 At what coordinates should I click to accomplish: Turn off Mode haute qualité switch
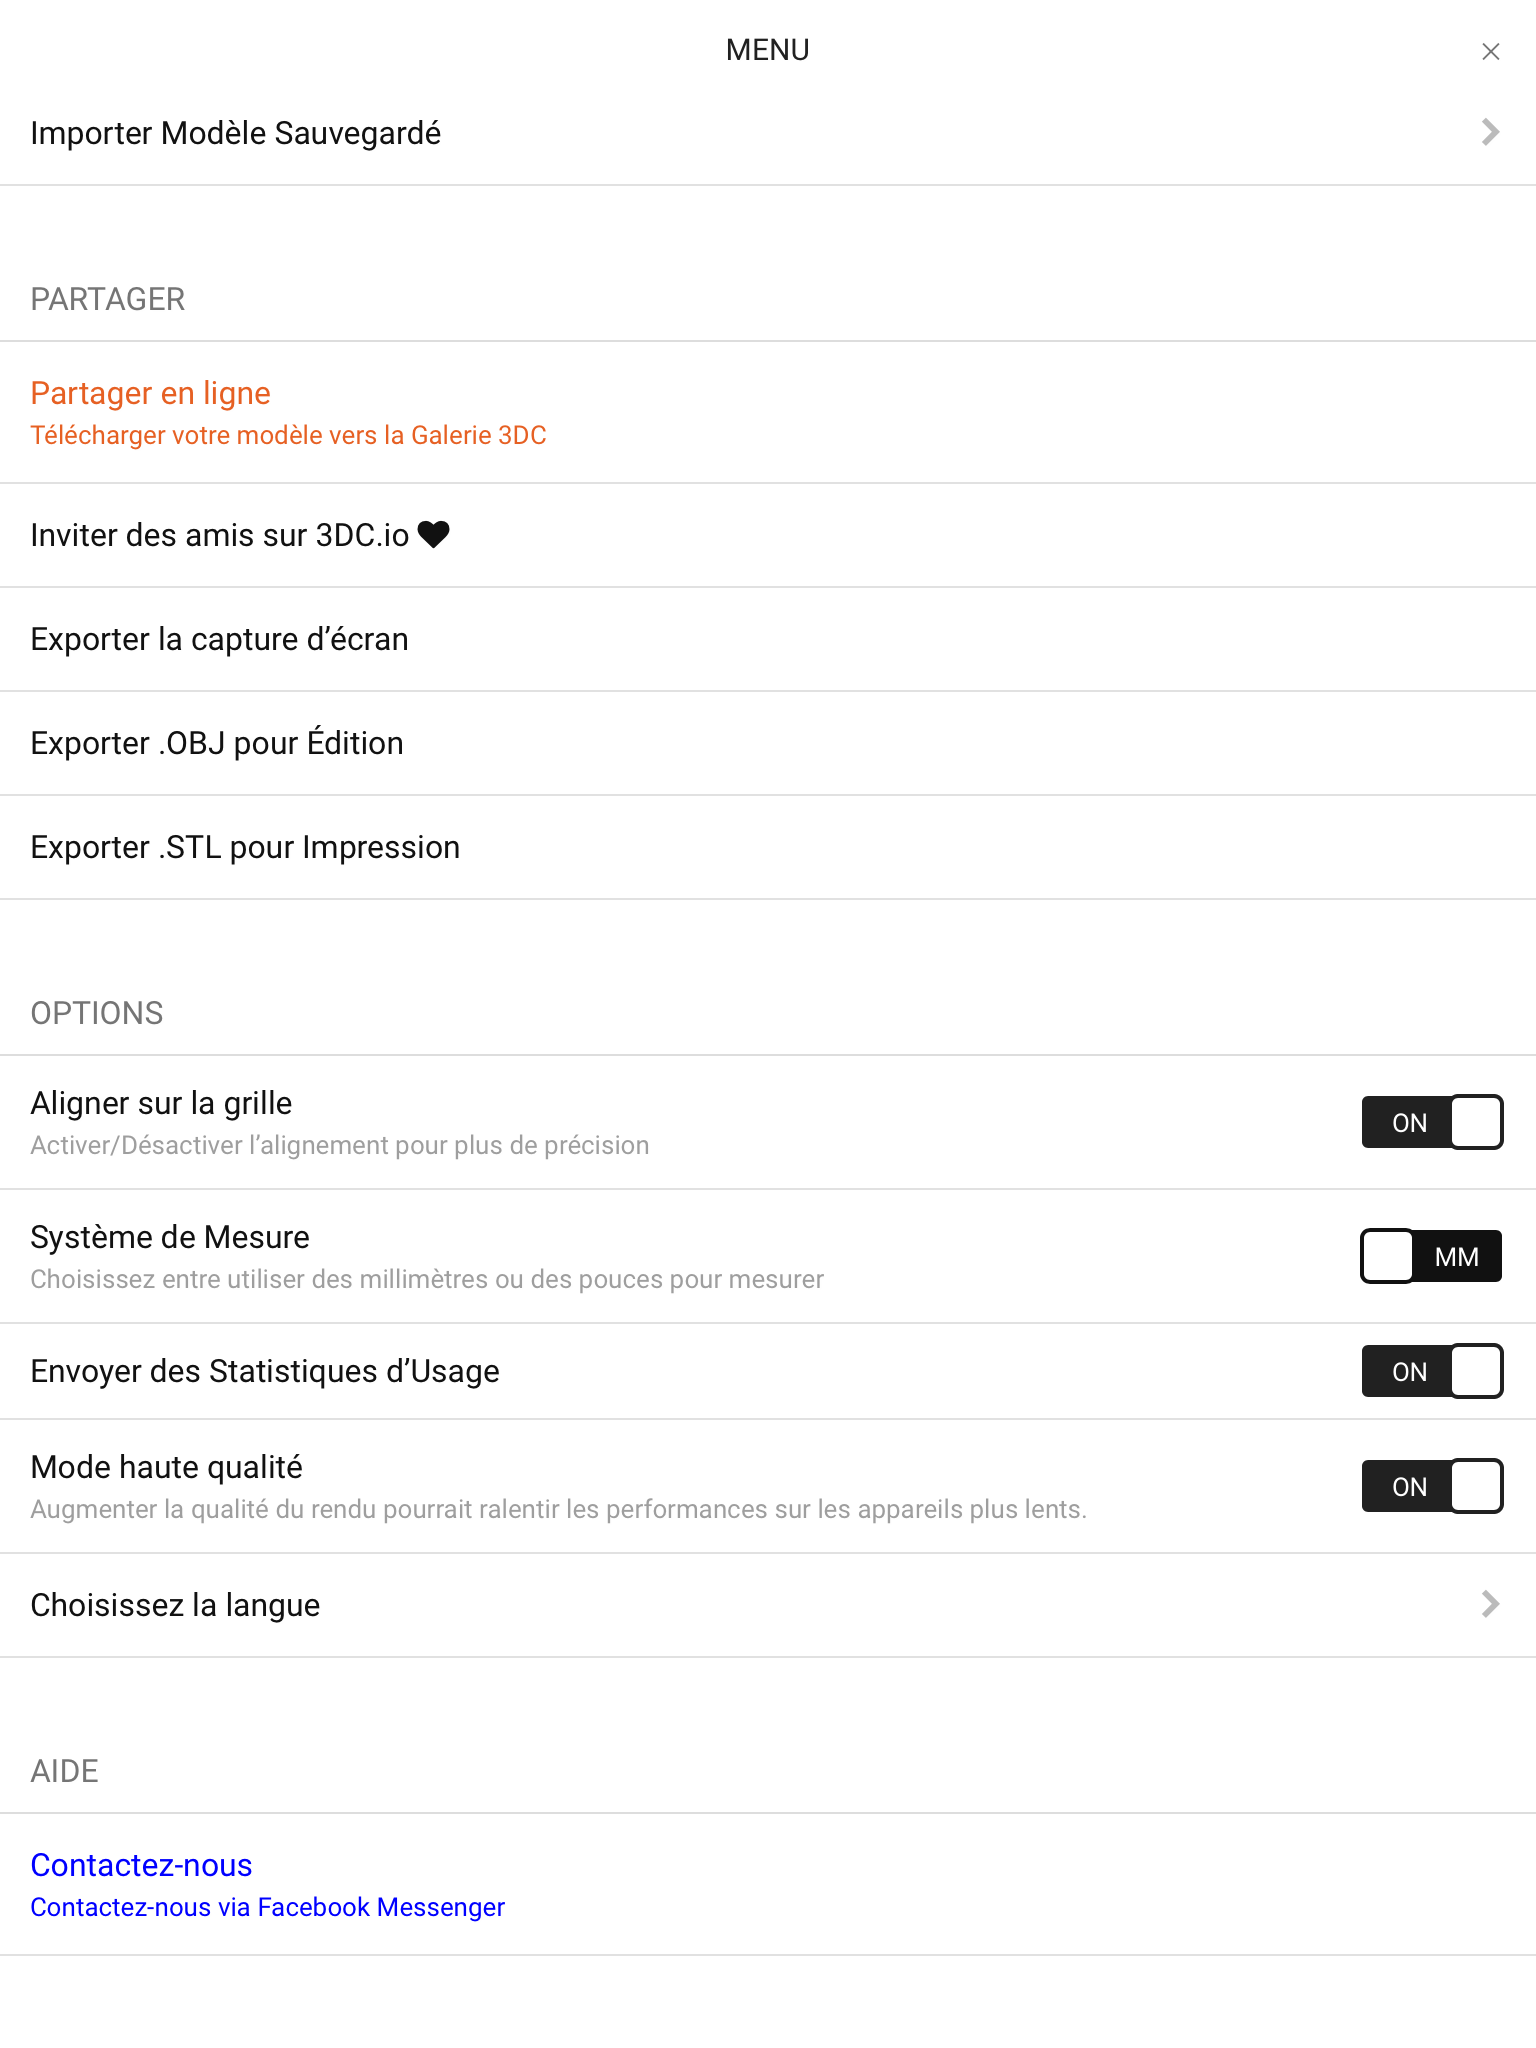(1432, 1486)
